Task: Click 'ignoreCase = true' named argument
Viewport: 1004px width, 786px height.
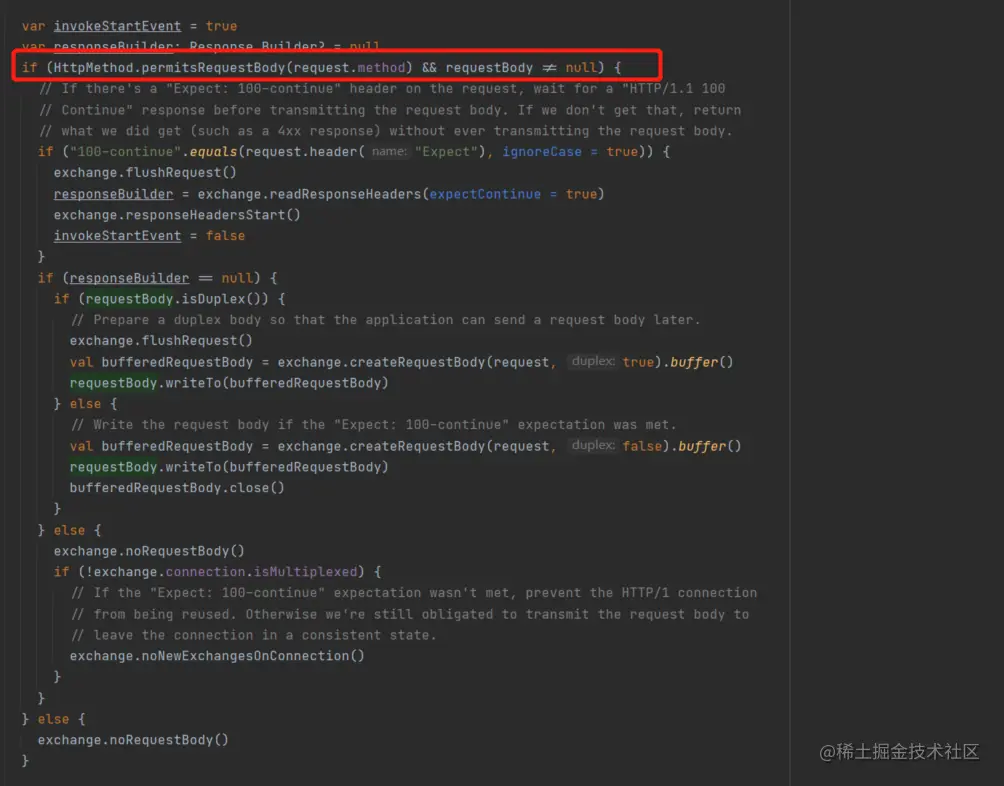Action: 570,152
